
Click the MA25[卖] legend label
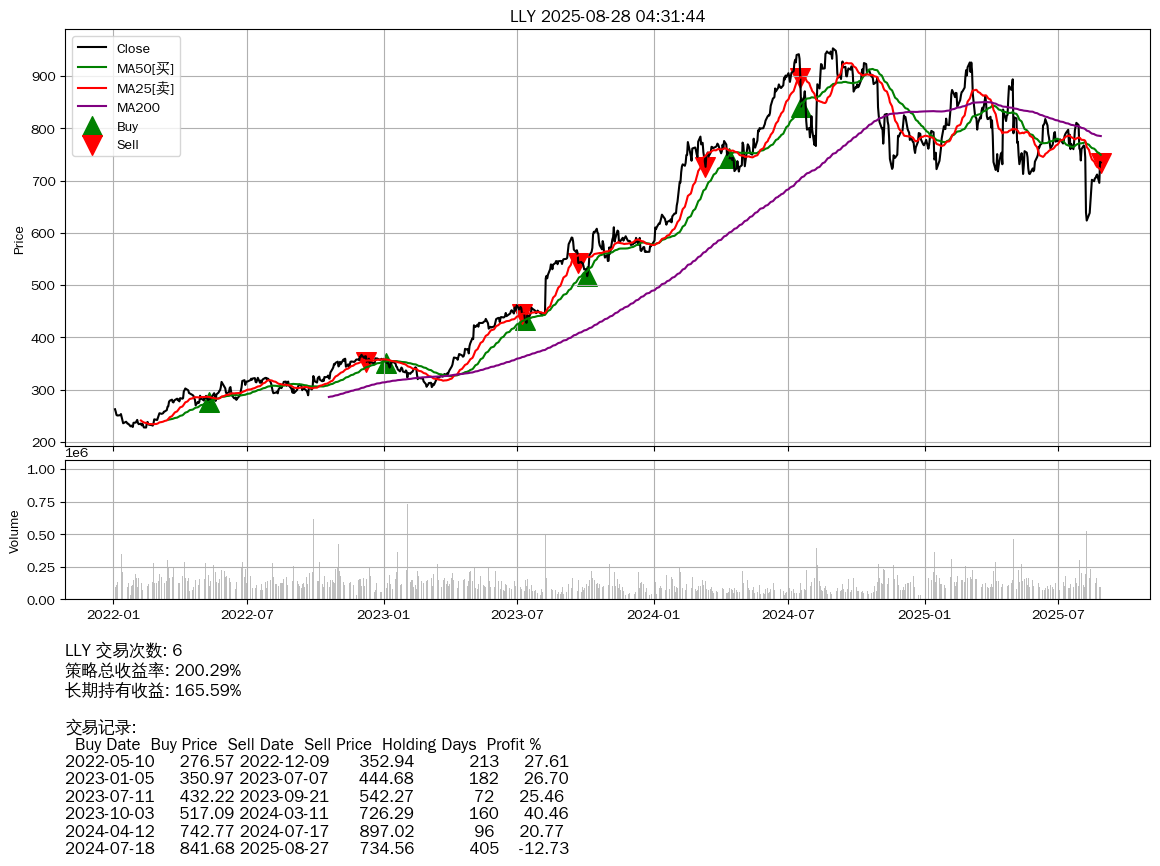pyautogui.click(x=145, y=88)
